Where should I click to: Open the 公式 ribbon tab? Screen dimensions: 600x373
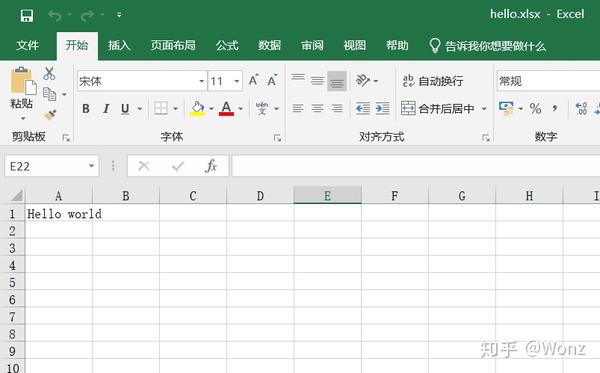227,46
